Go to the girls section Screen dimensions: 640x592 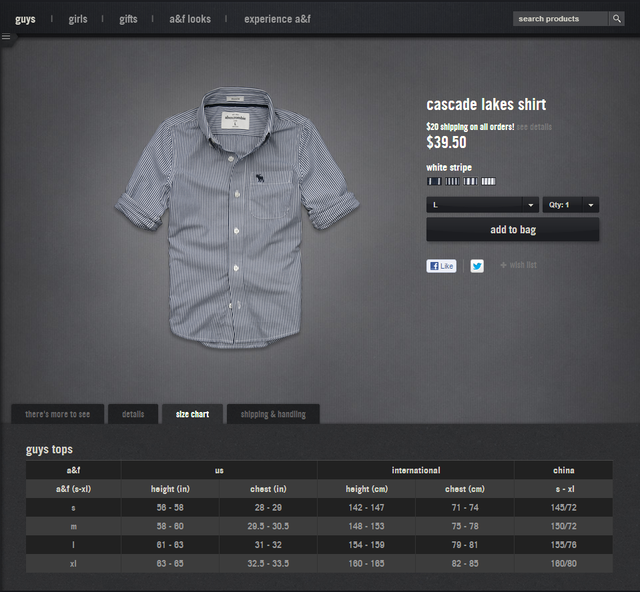tap(78, 19)
